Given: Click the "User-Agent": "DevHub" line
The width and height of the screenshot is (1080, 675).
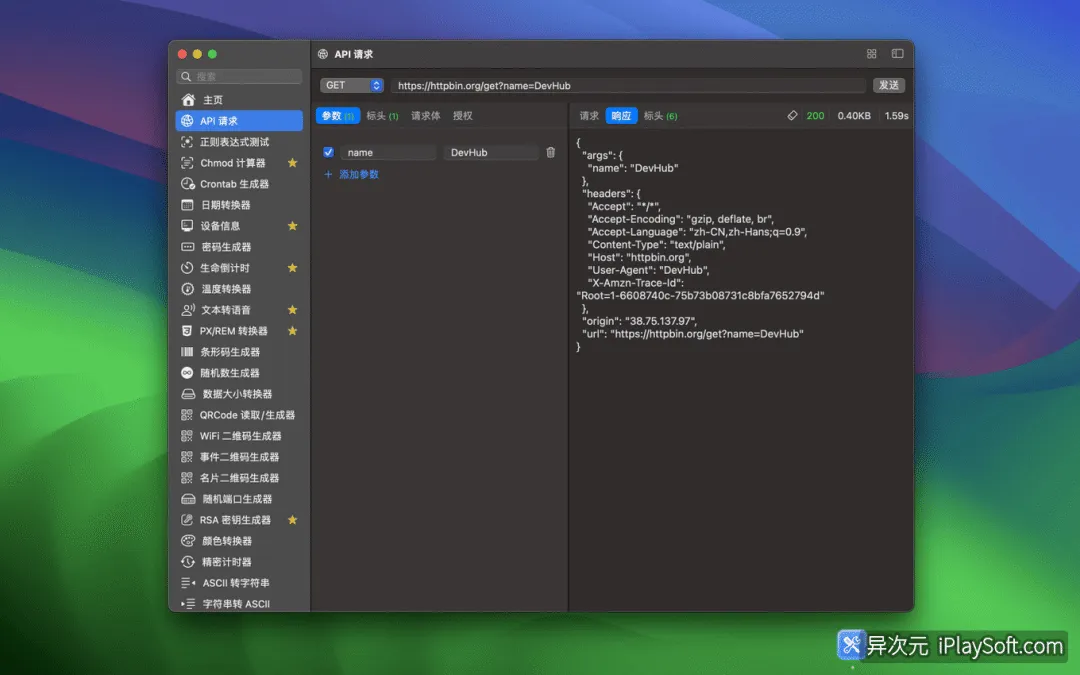Looking at the screenshot, I should coord(648,270).
